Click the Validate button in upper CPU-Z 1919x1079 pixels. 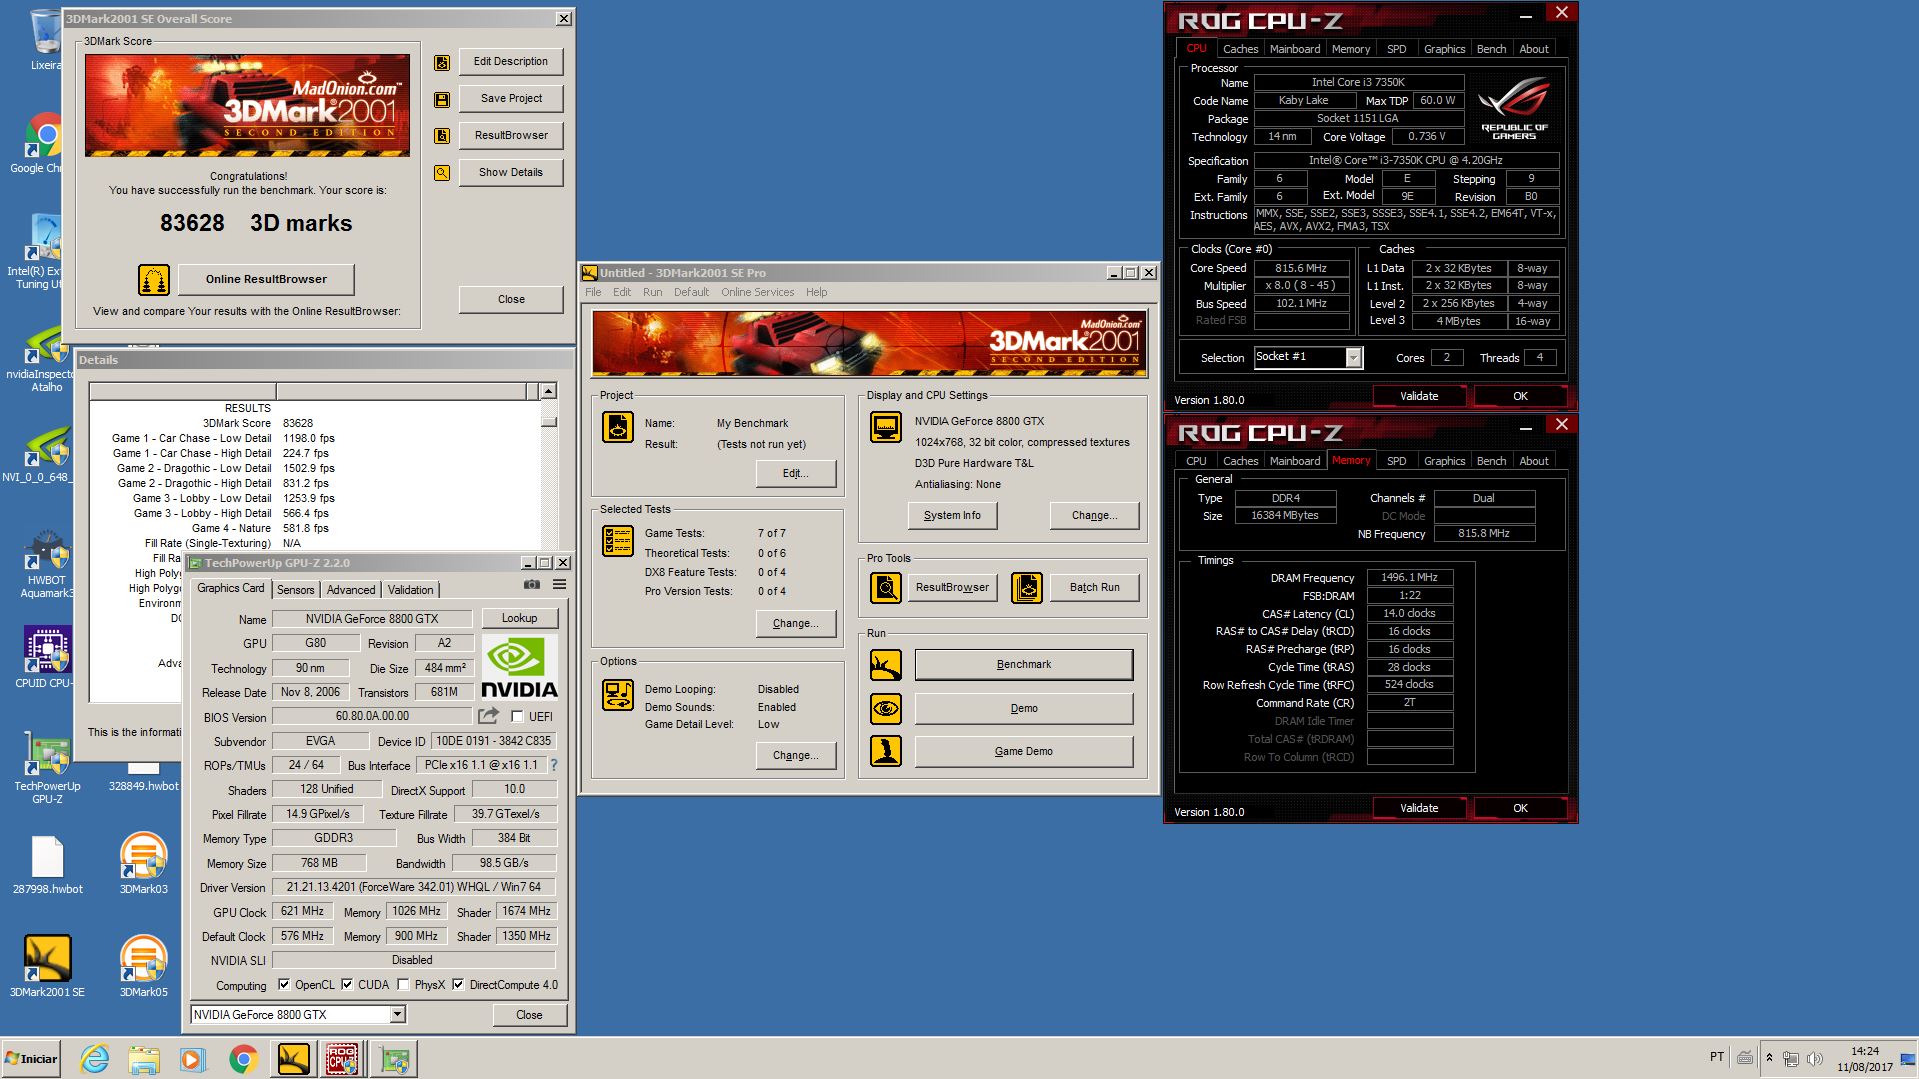pyautogui.click(x=1419, y=396)
